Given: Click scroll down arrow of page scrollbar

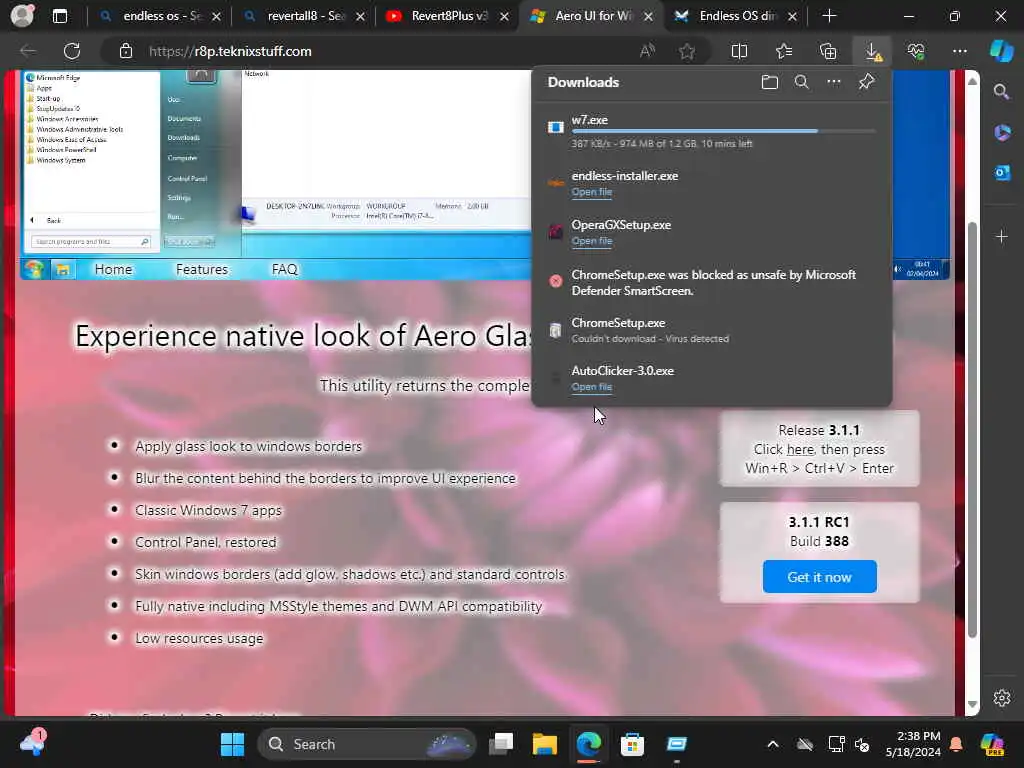Looking at the screenshot, I should [x=972, y=705].
